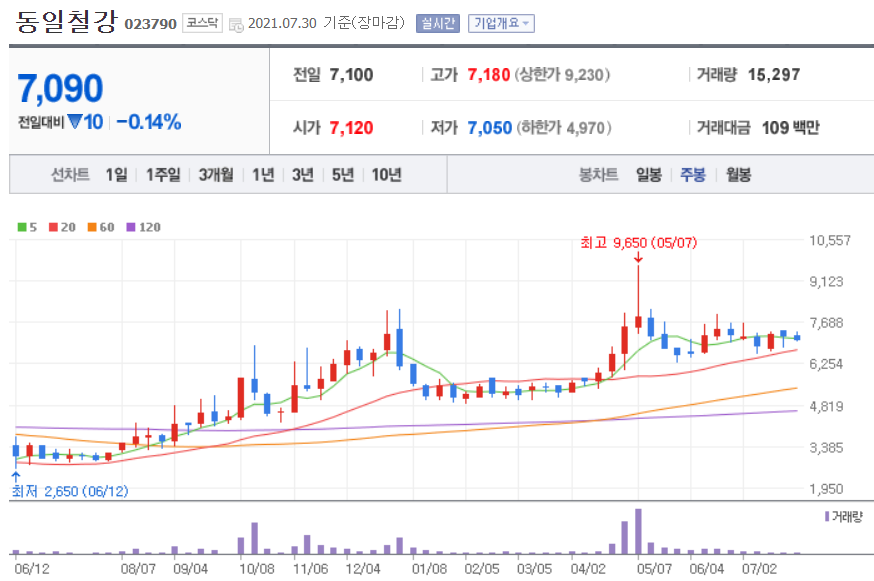Show the 10년 line chart
Viewport: 874px width, 581px height.
pos(386,175)
